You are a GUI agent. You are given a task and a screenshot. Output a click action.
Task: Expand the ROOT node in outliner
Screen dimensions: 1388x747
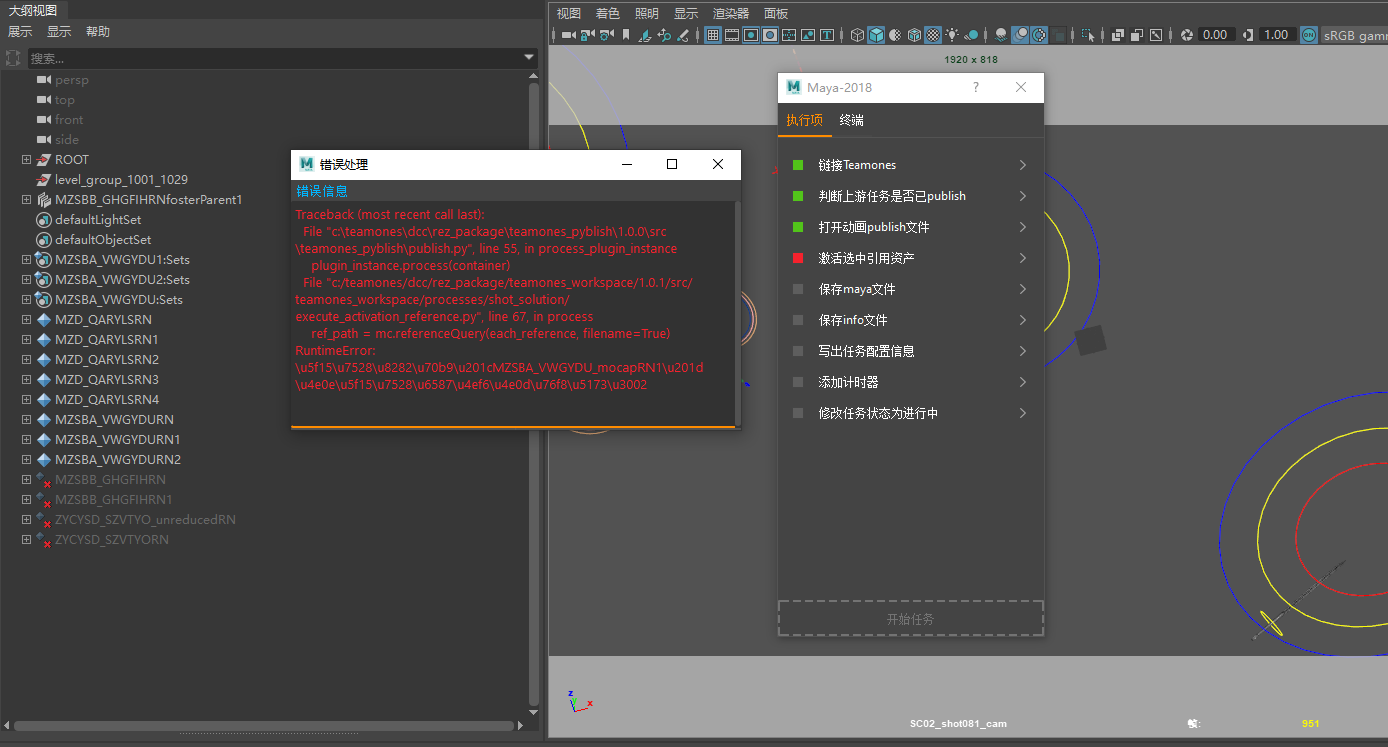[x=27, y=160]
